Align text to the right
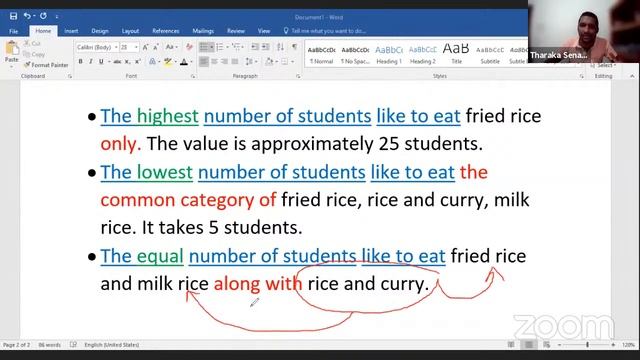Screen dimensions: 640x360 click(x=224, y=62)
